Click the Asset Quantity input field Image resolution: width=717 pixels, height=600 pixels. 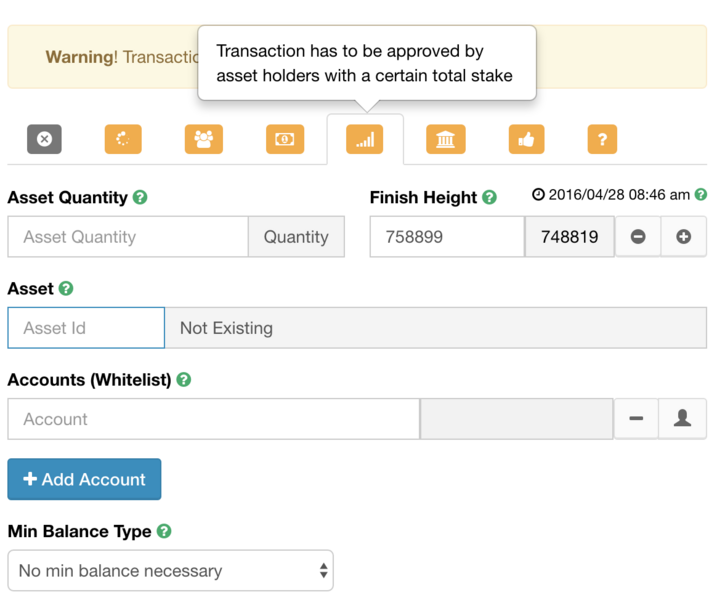coord(128,237)
